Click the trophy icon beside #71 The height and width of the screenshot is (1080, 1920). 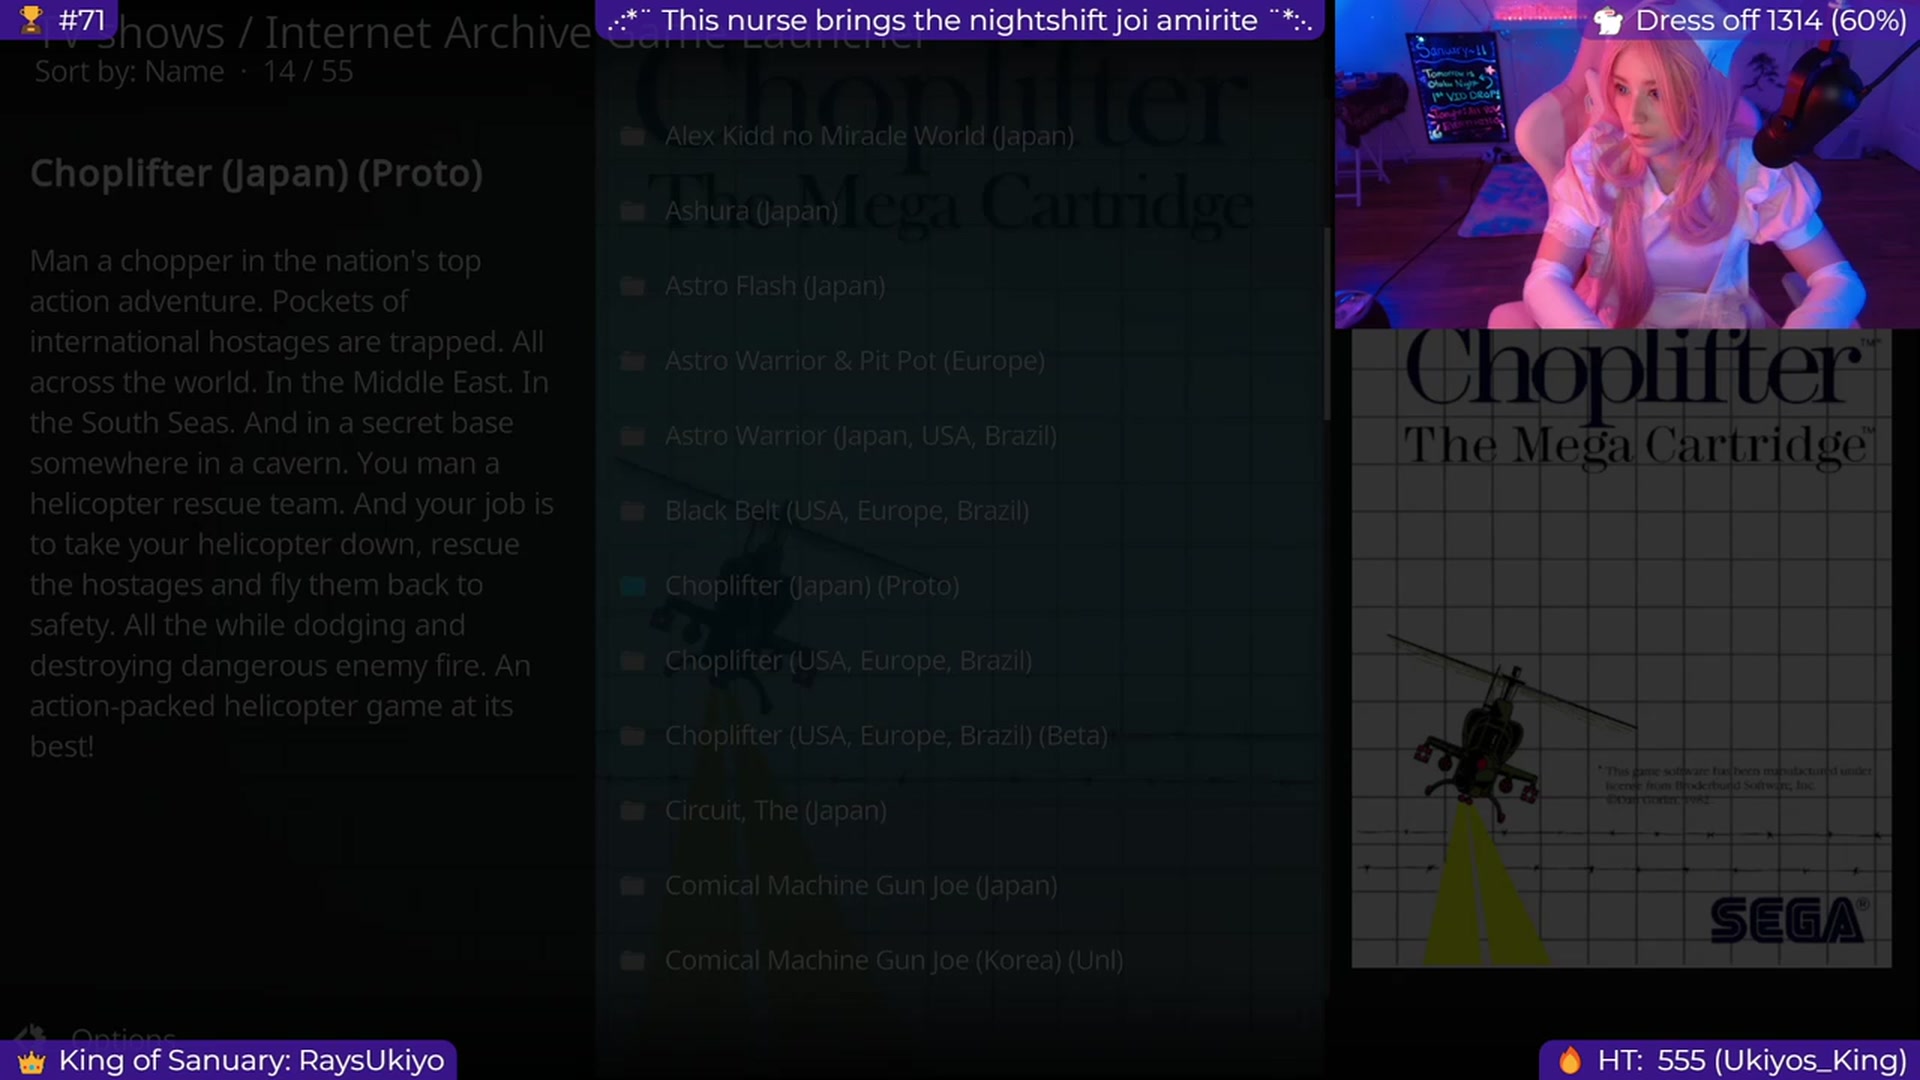pyautogui.click(x=32, y=19)
